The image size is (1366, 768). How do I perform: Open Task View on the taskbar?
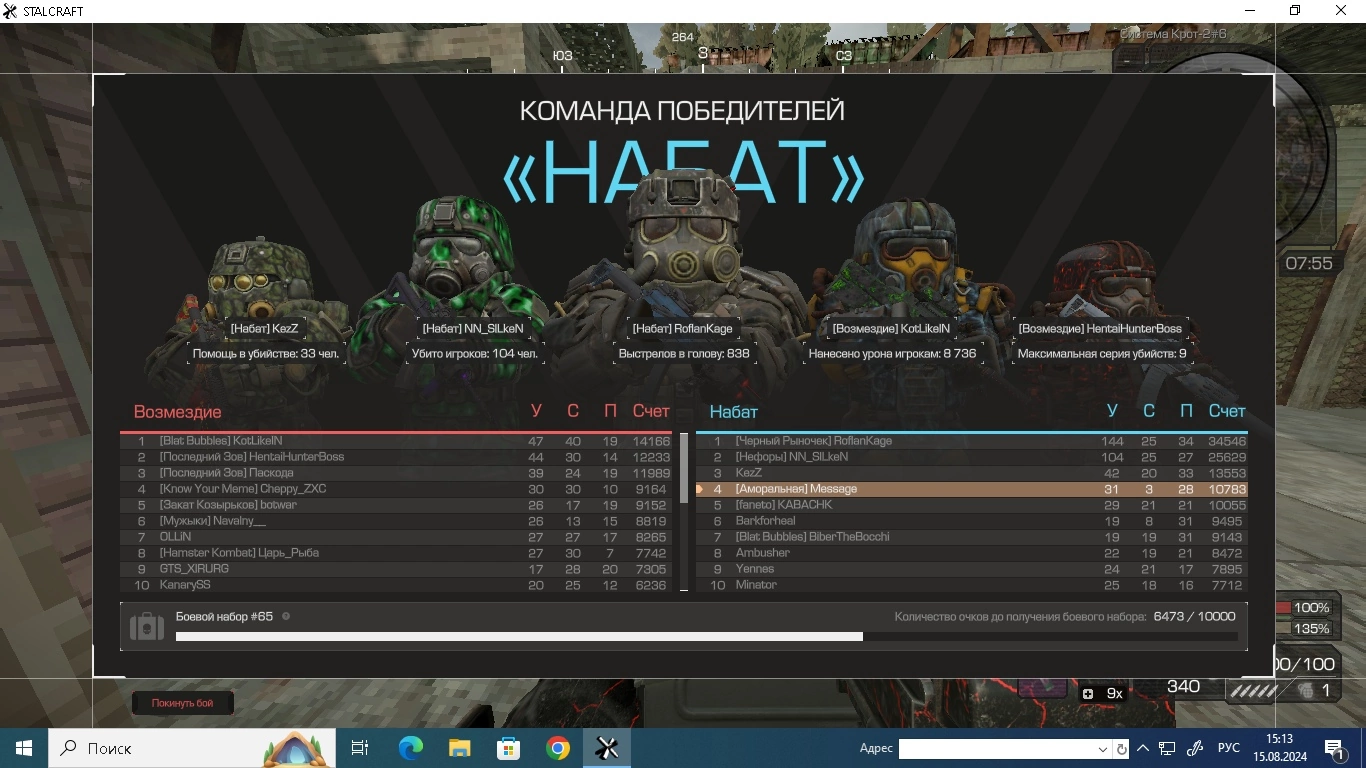[x=360, y=748]
